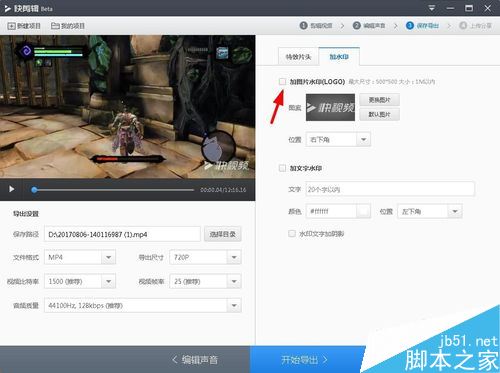This screenshot has height=373, width=500.
Task: Open audio quality 44100Hz dropdown
Action: coord(143,305)
